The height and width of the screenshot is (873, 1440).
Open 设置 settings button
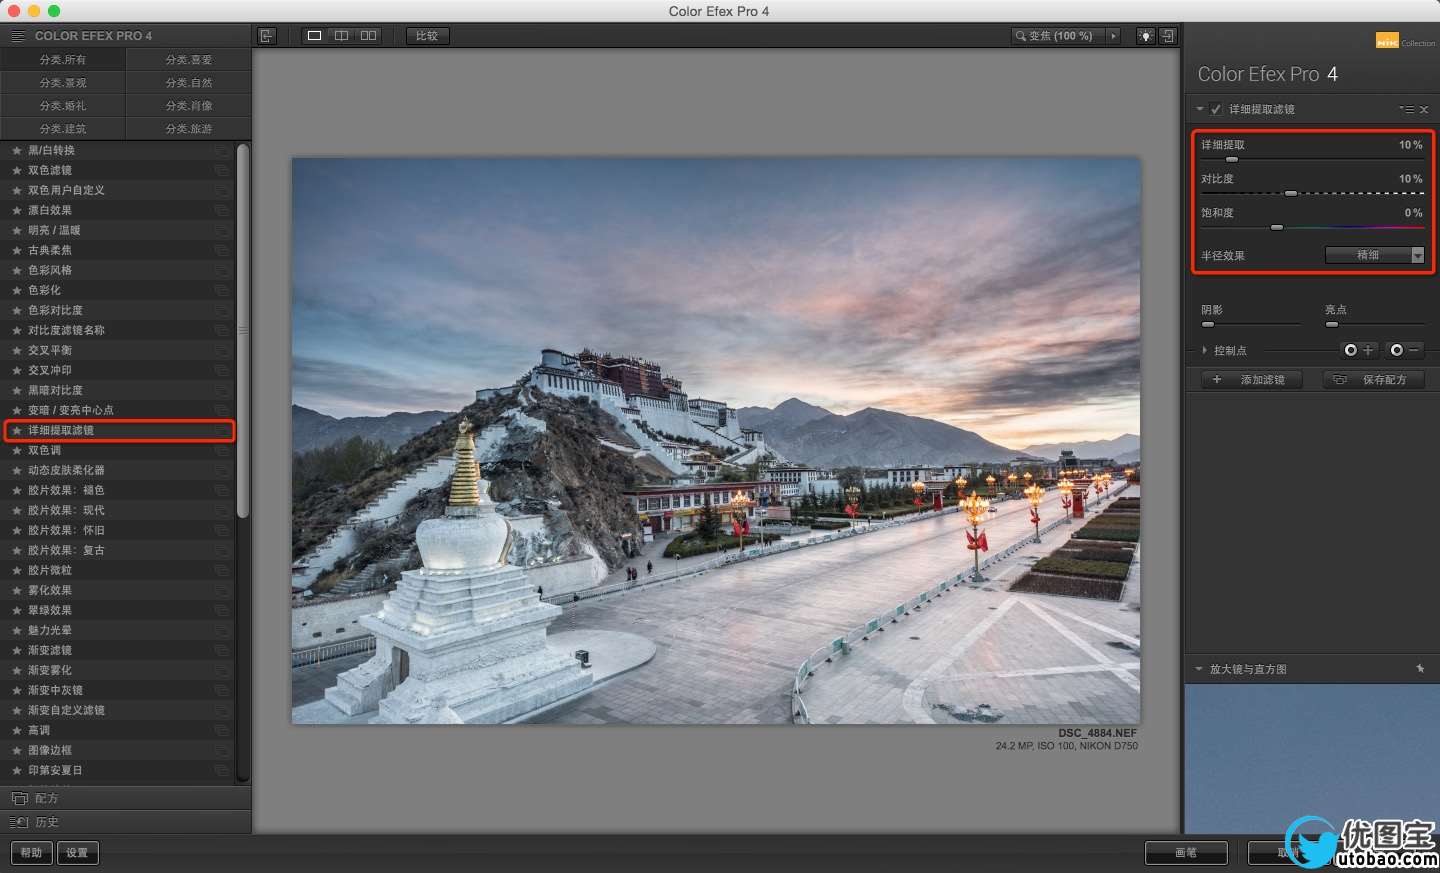(x=77, y=853)
